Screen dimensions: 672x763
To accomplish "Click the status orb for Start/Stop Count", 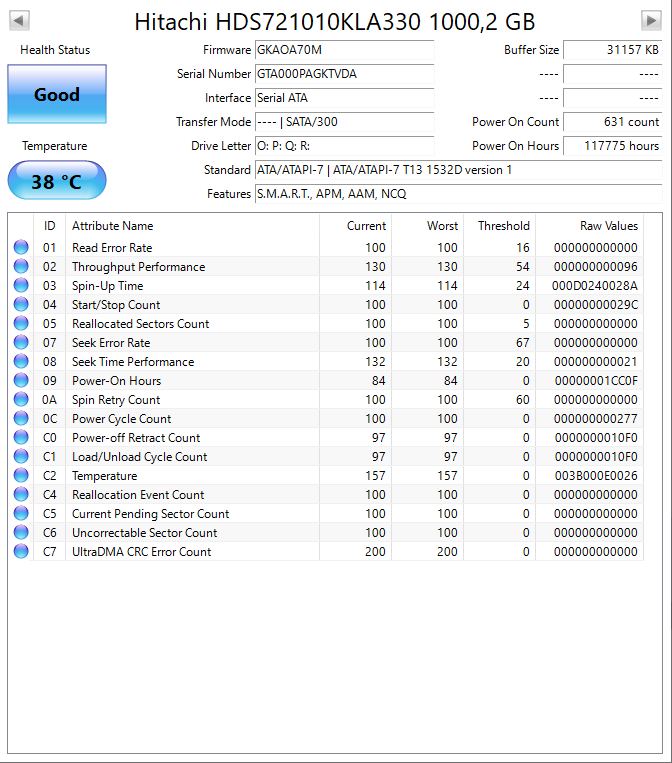I will point(21,304).
